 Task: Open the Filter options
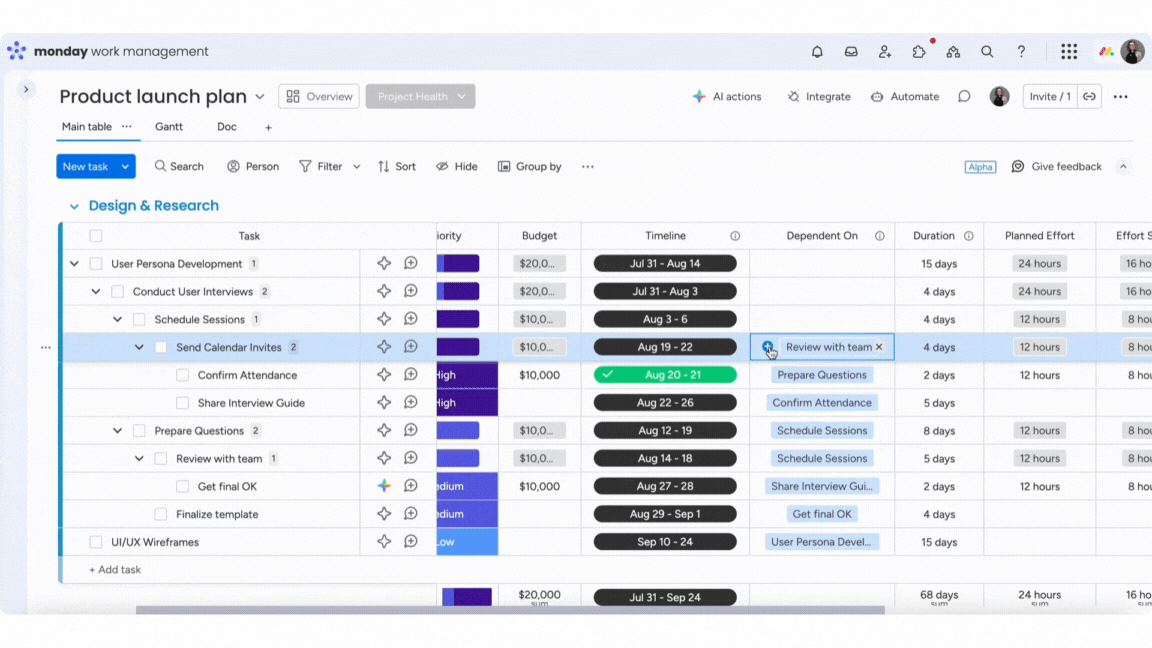click(x=323, y=166)
